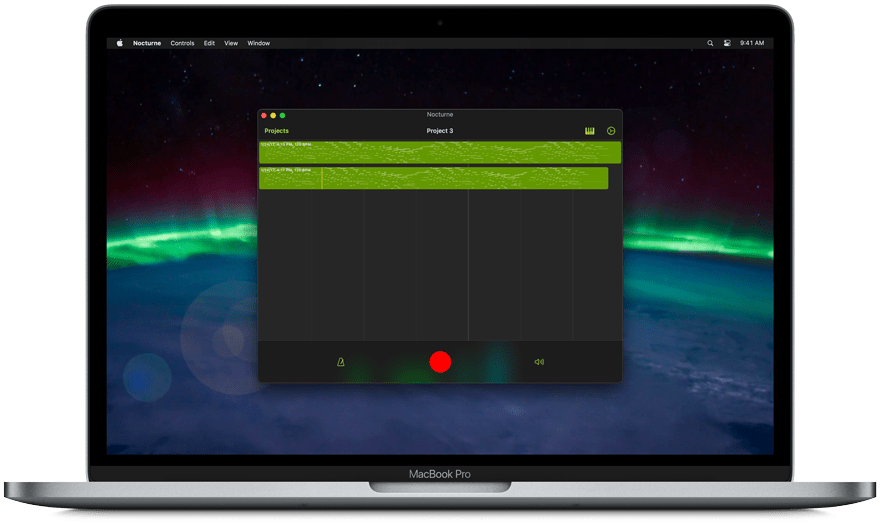Close the Nocturne window
Screen dimensions: 880x524
[264, 116]
